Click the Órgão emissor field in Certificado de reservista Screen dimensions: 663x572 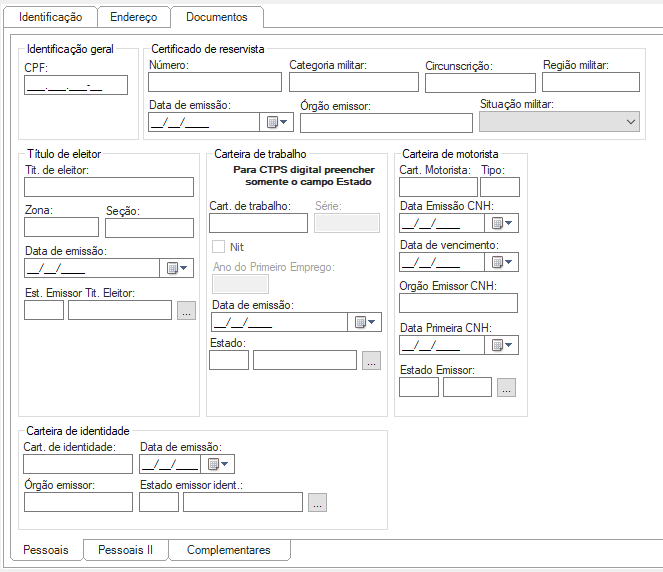point(385,123)
